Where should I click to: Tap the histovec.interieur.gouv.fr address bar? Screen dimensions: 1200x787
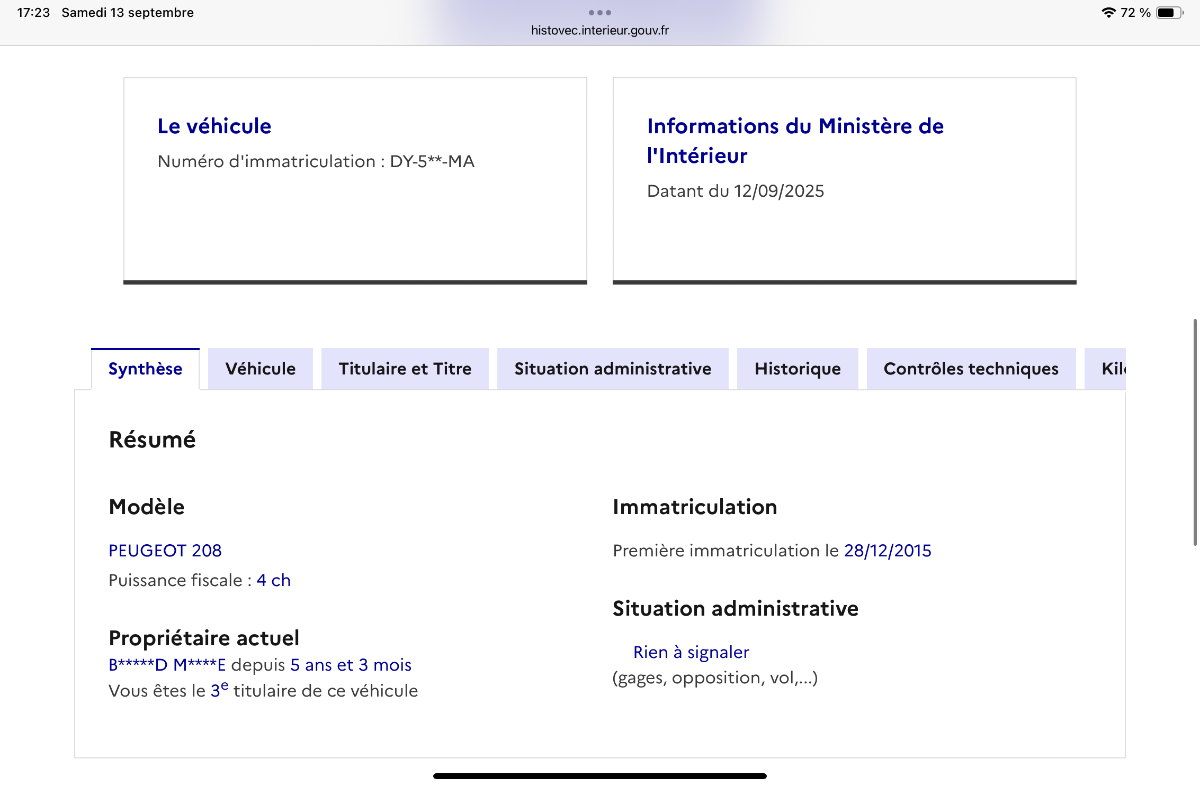[600, 30]
